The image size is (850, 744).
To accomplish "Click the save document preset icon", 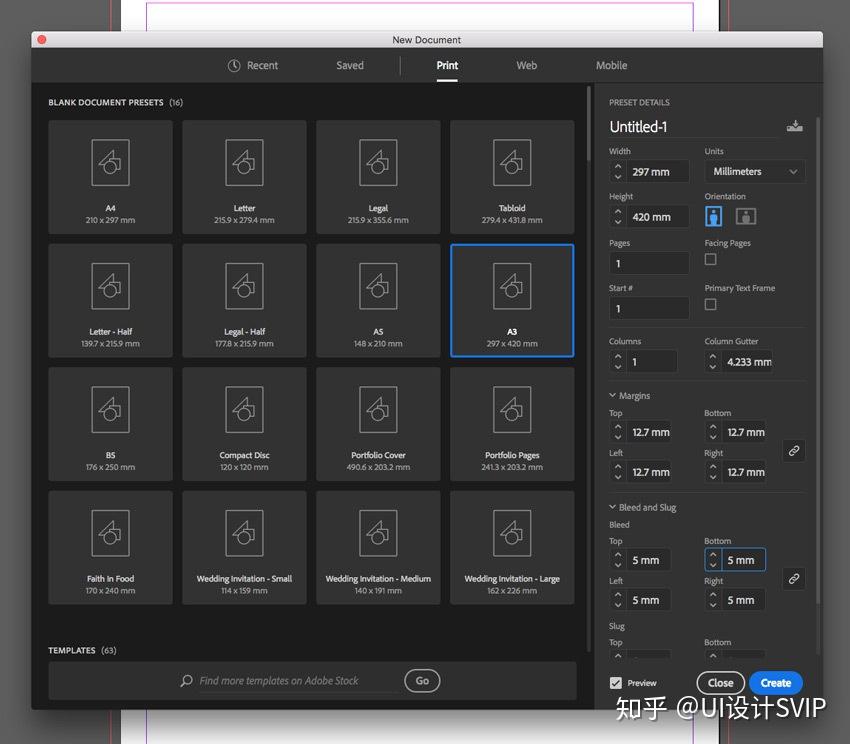I will (795, 126).
